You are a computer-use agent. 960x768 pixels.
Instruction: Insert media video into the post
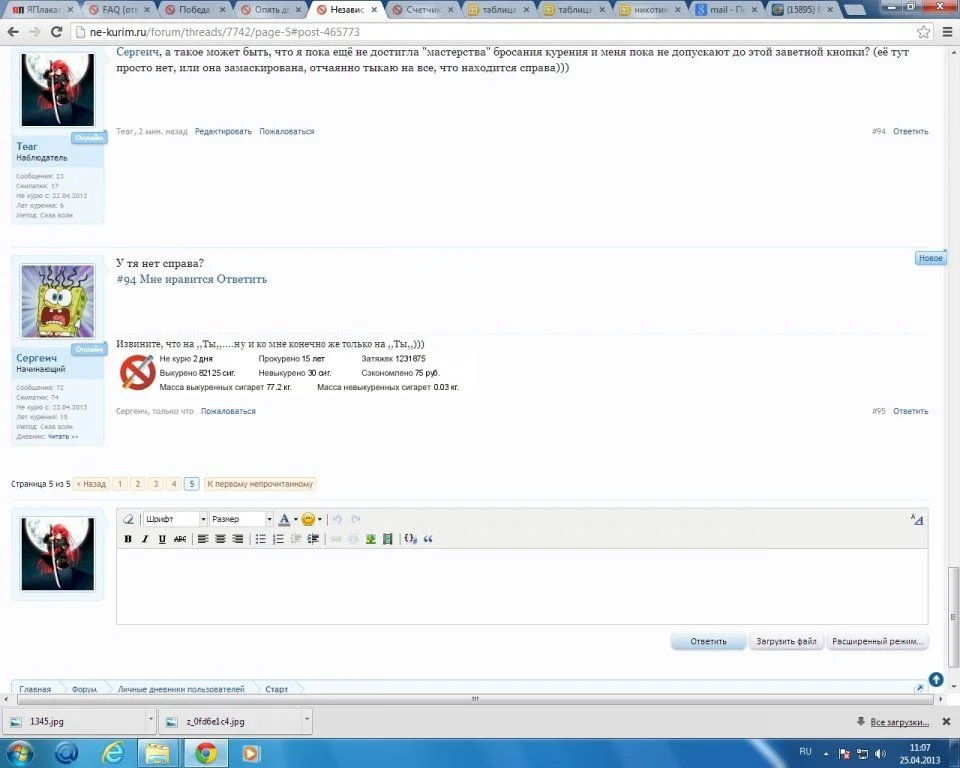click(x=388, y=539)
